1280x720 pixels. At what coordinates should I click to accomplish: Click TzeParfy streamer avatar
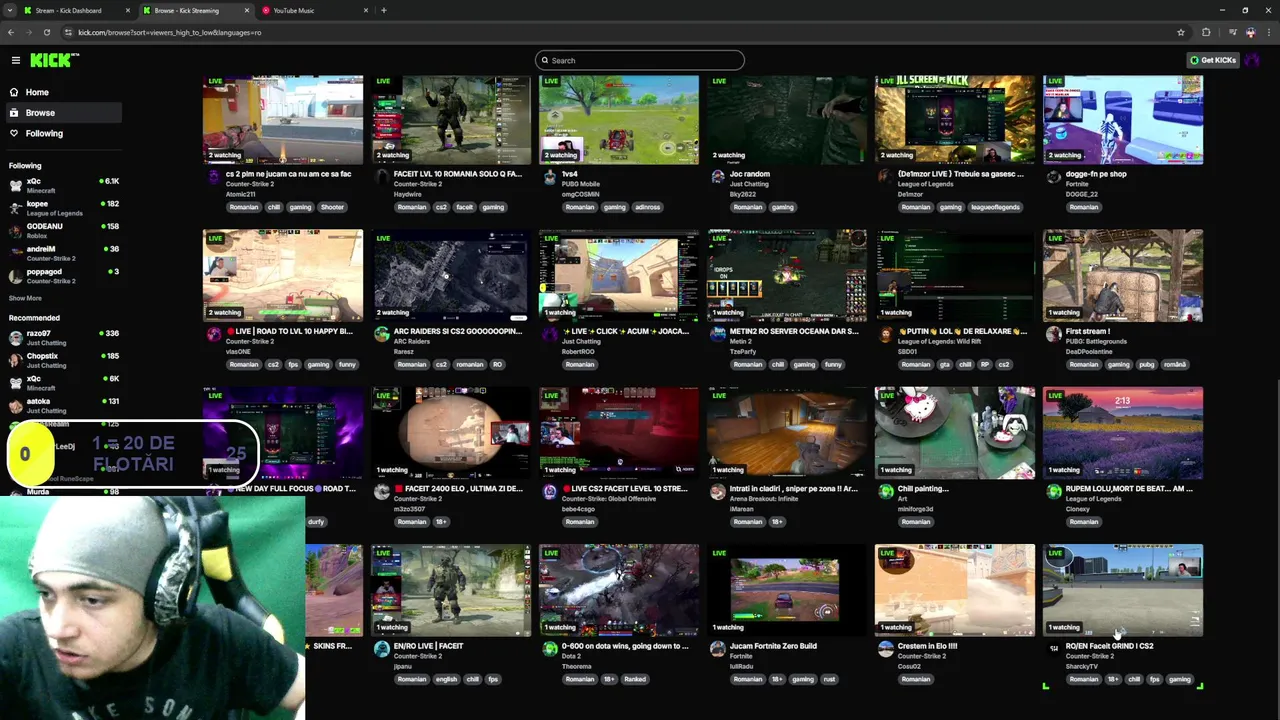(x=717, y=334)
